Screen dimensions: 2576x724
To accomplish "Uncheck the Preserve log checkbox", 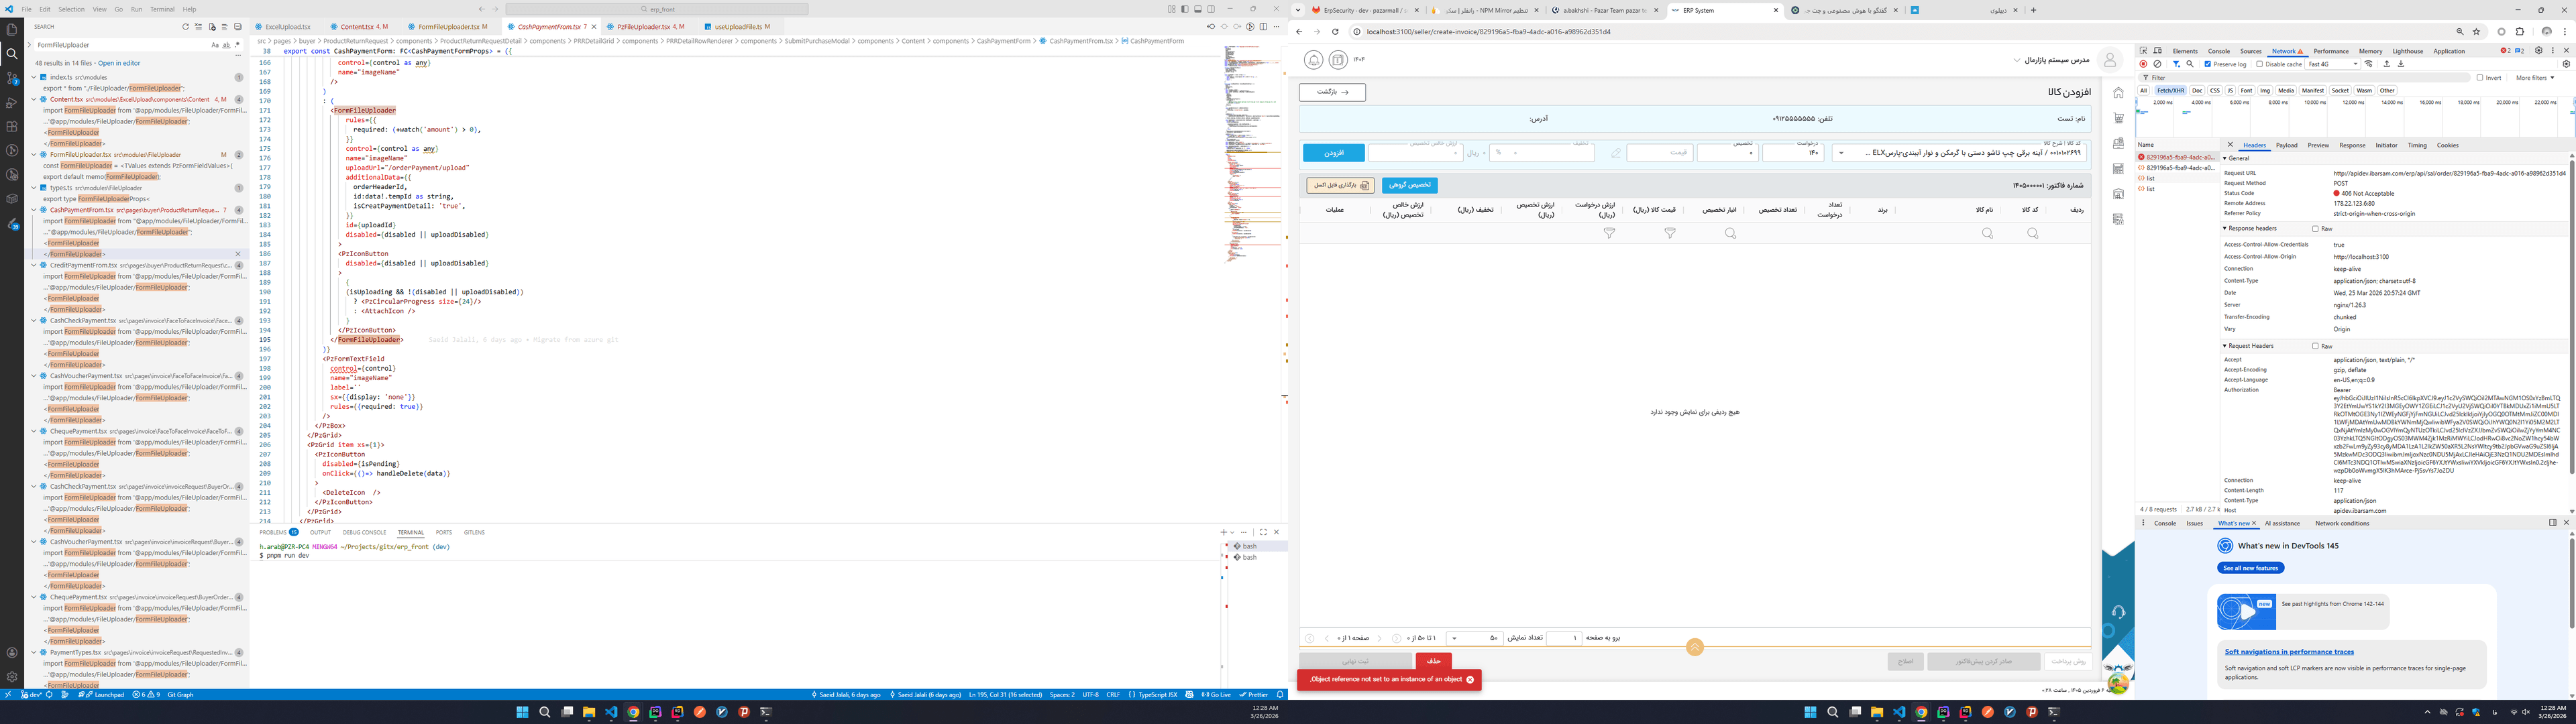I will tap(2208, 64).
